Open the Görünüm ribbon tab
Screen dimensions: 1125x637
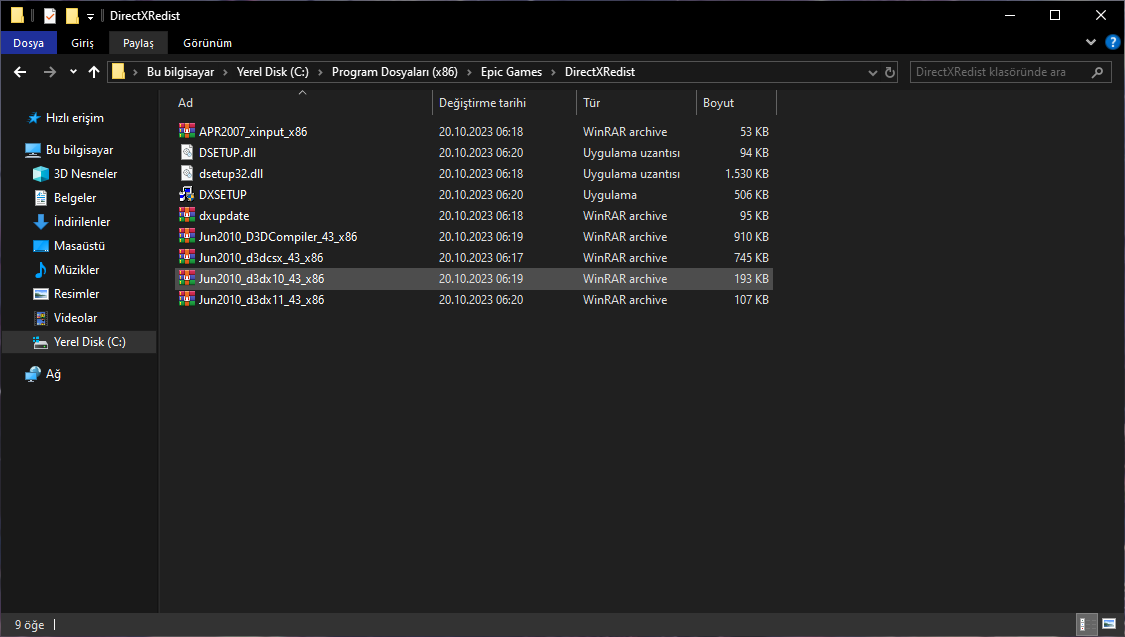pos(207,43)
